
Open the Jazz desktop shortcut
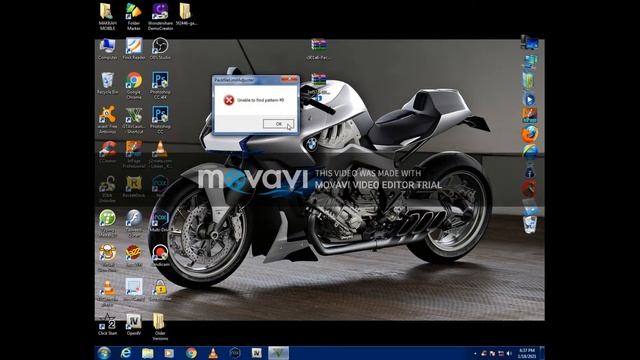pos(134,256)
